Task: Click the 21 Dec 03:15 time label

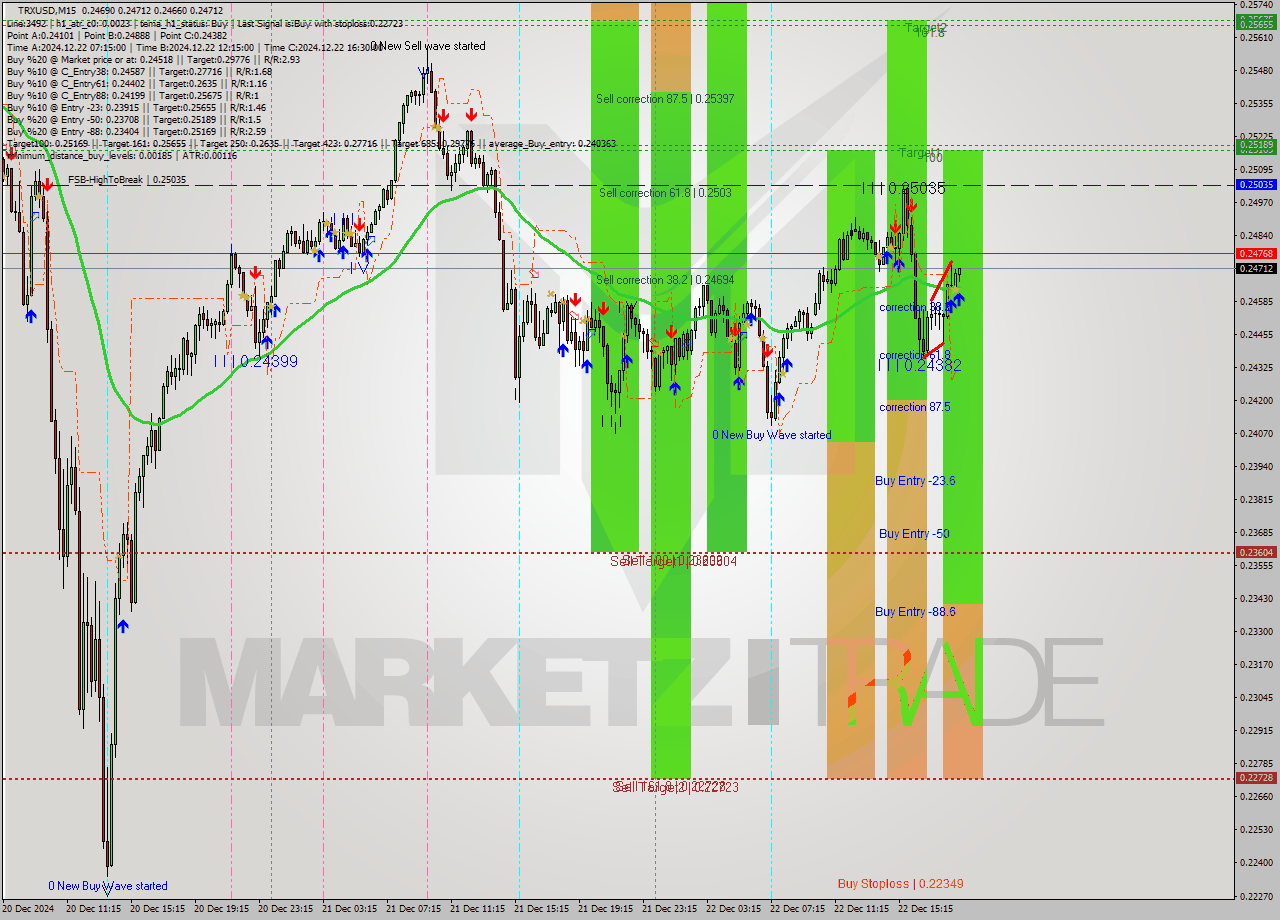Action: [349, 909]
